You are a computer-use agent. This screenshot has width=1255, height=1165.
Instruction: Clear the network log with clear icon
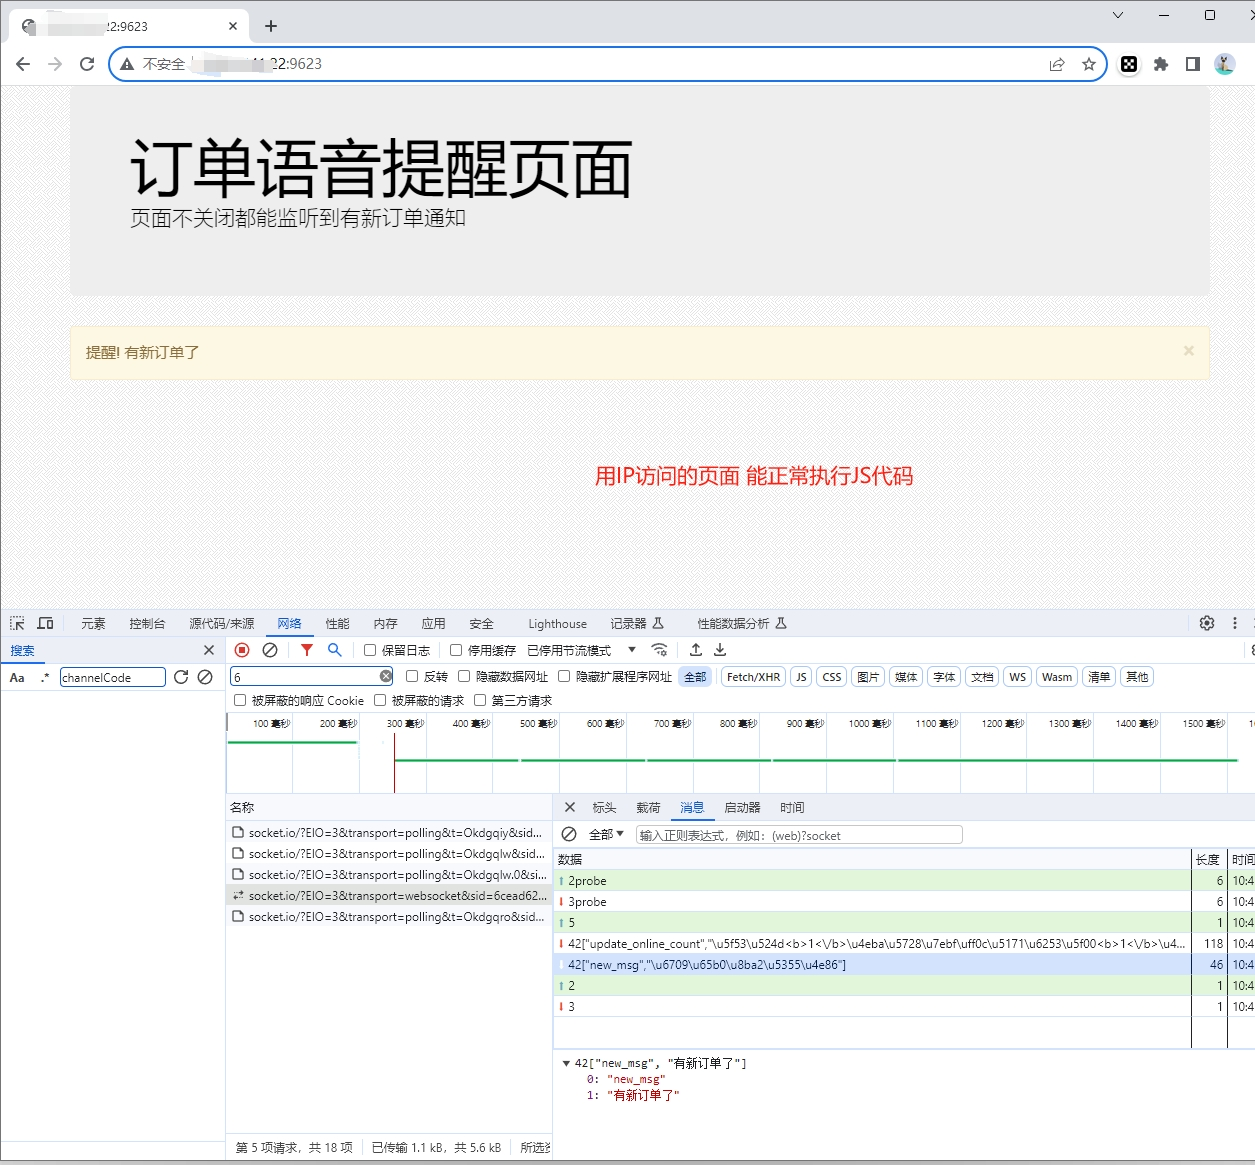click(270, 650)
